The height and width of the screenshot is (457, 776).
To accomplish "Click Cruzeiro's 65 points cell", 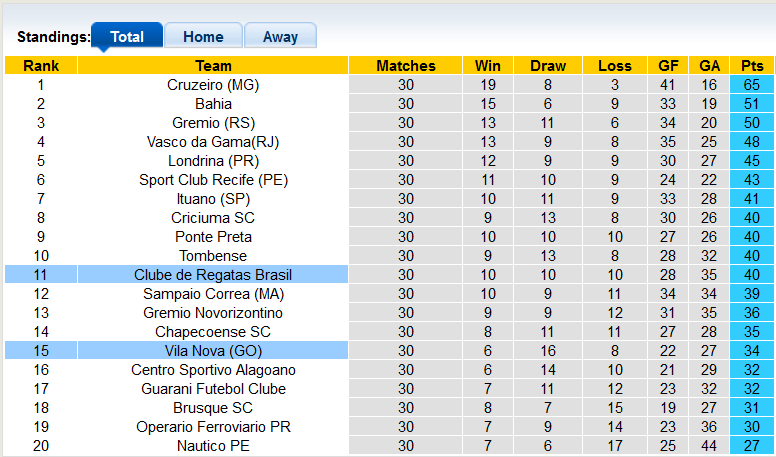I will [752, 85].
